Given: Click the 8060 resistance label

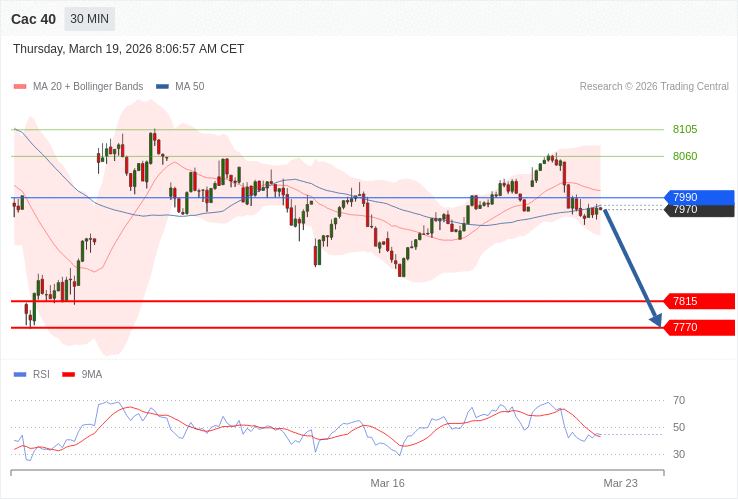Looking at the screenshot, I should [685, 156].
